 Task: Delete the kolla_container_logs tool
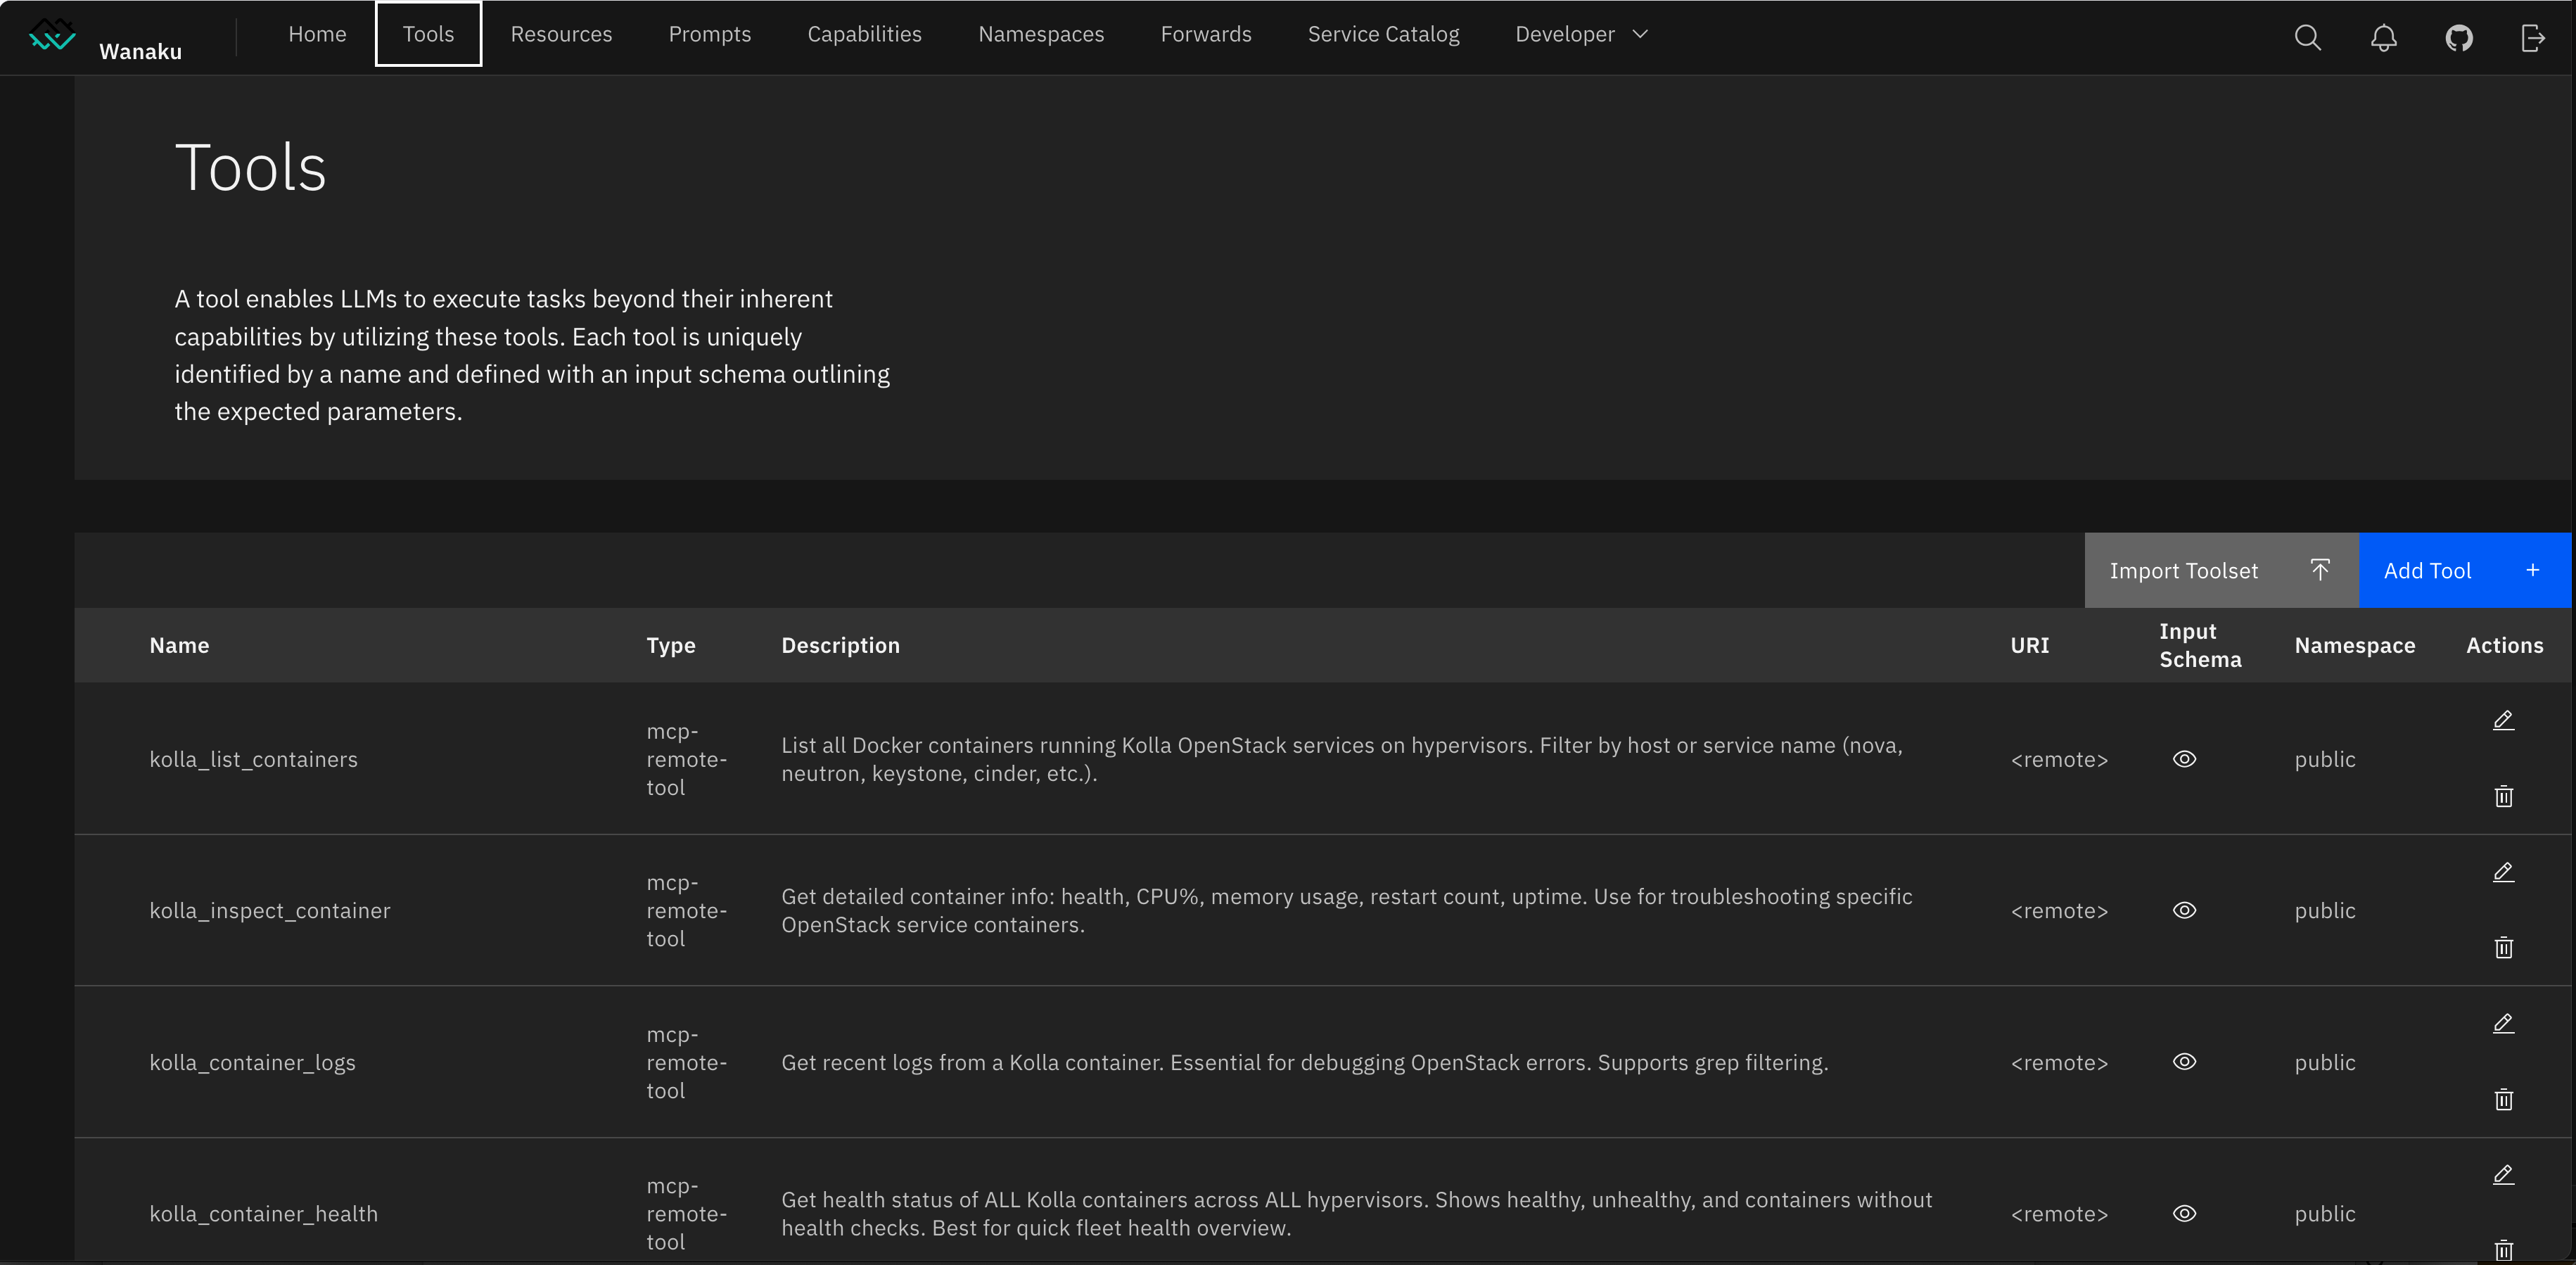coord(2503,1100)
